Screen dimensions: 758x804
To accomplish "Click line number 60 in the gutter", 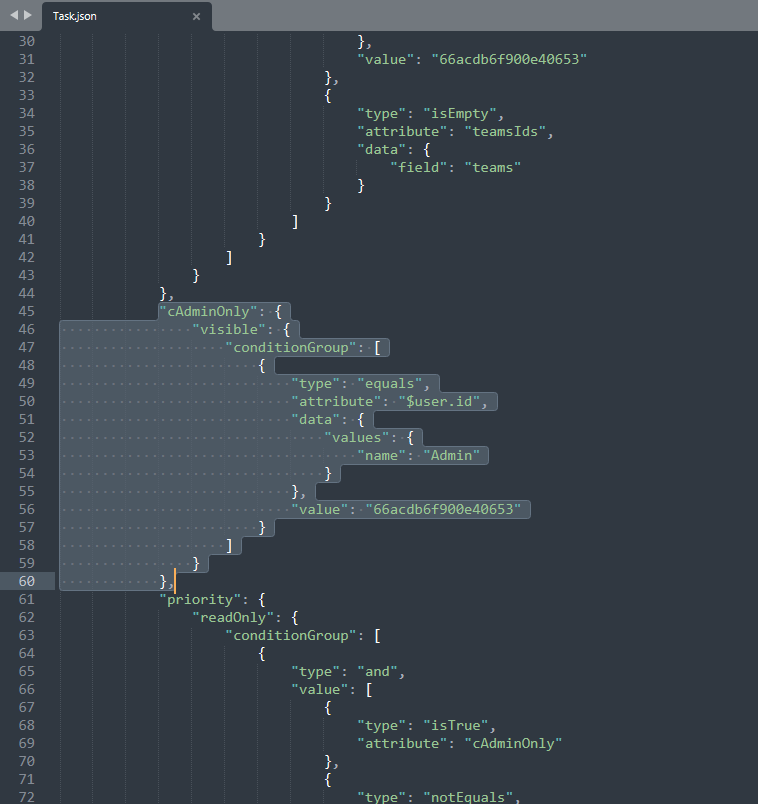I will [26, 581].
